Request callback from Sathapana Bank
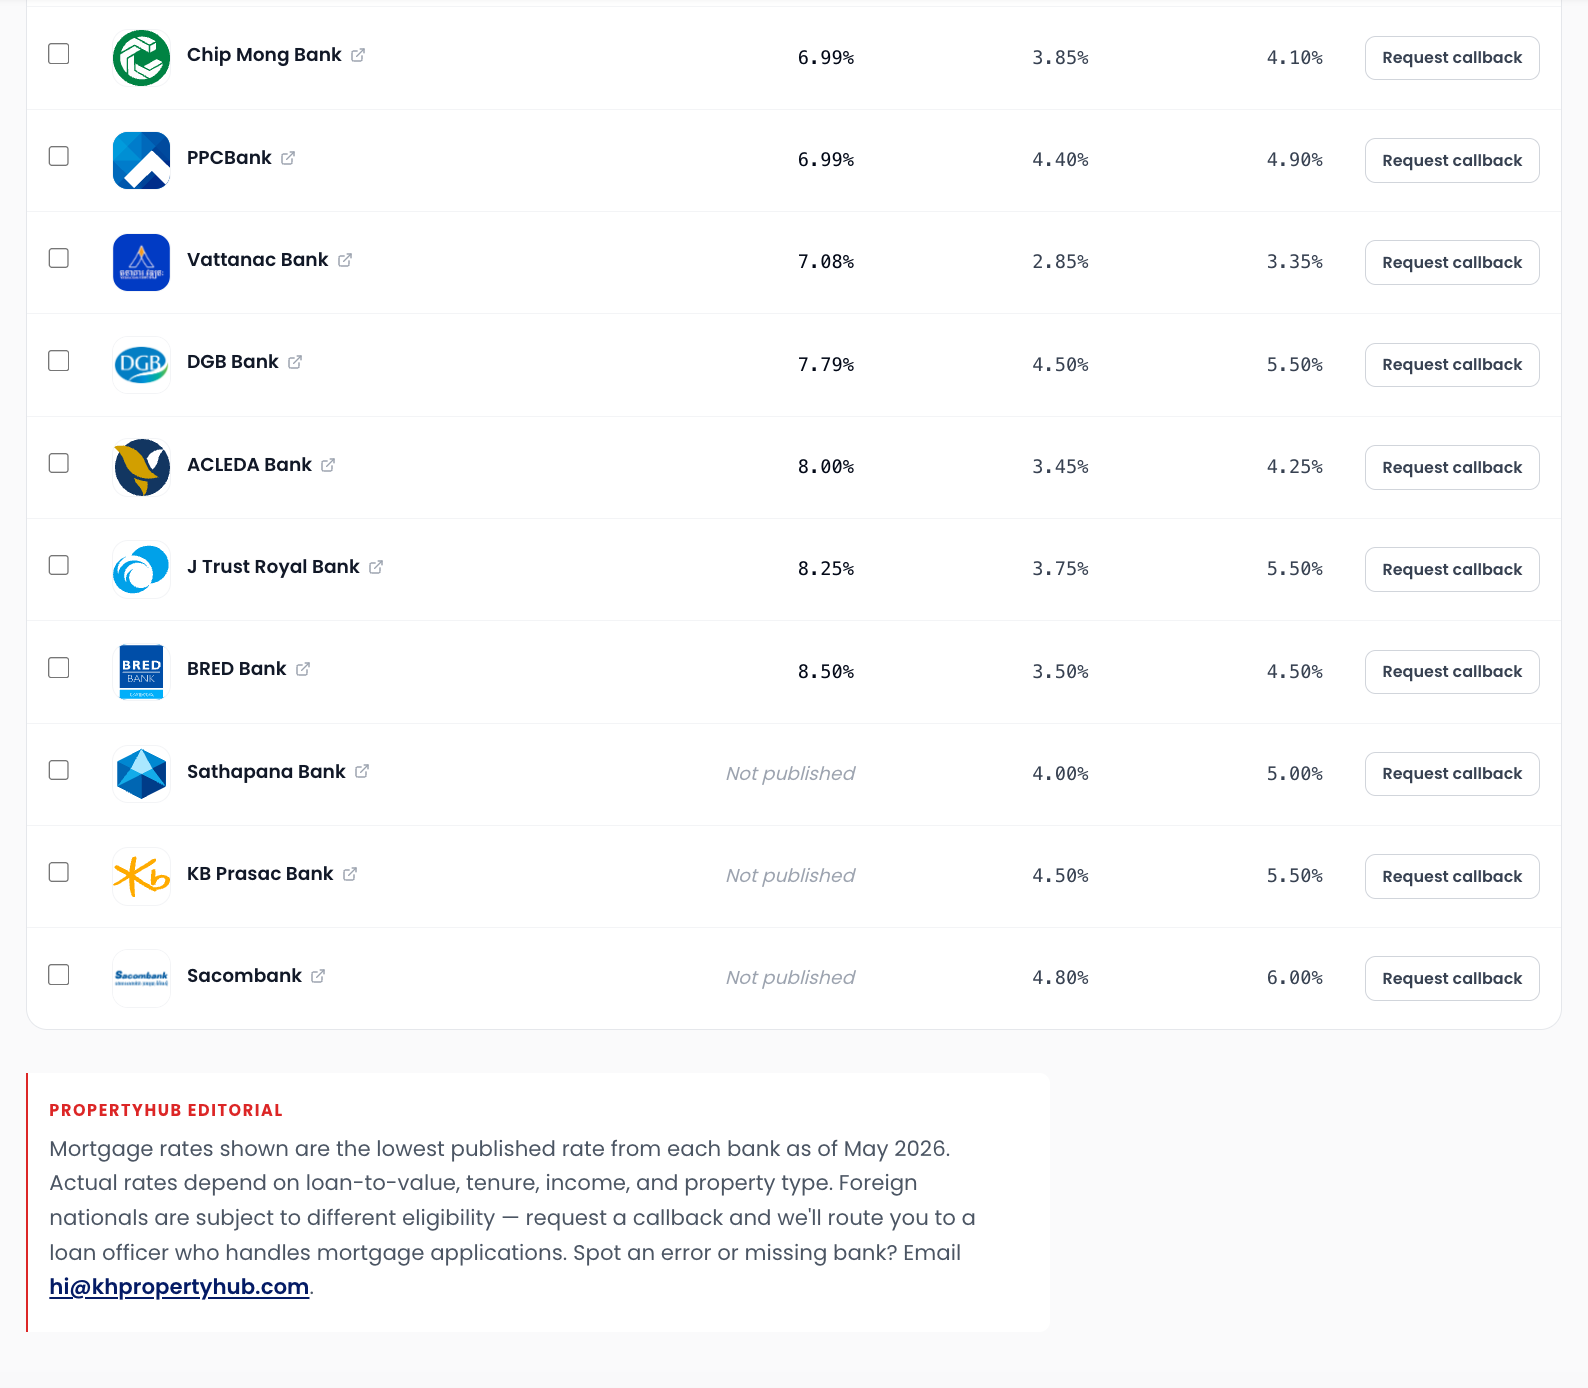The width and height of the screenshot is (1588, 1388). 1452,774
